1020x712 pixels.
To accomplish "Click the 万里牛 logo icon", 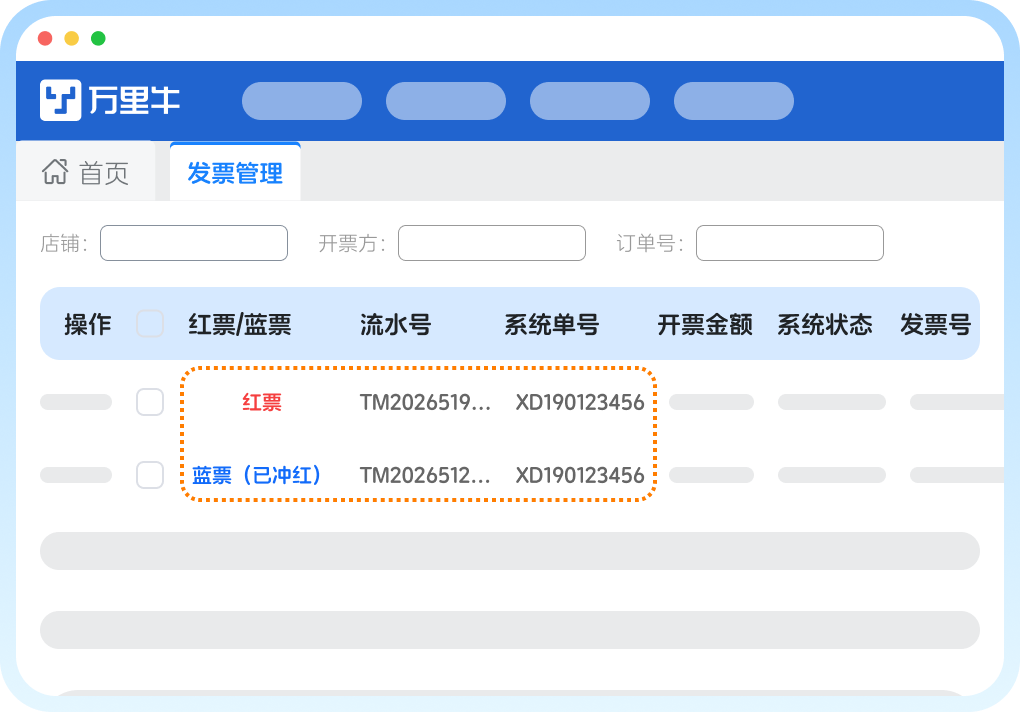I will coord(60,100).
